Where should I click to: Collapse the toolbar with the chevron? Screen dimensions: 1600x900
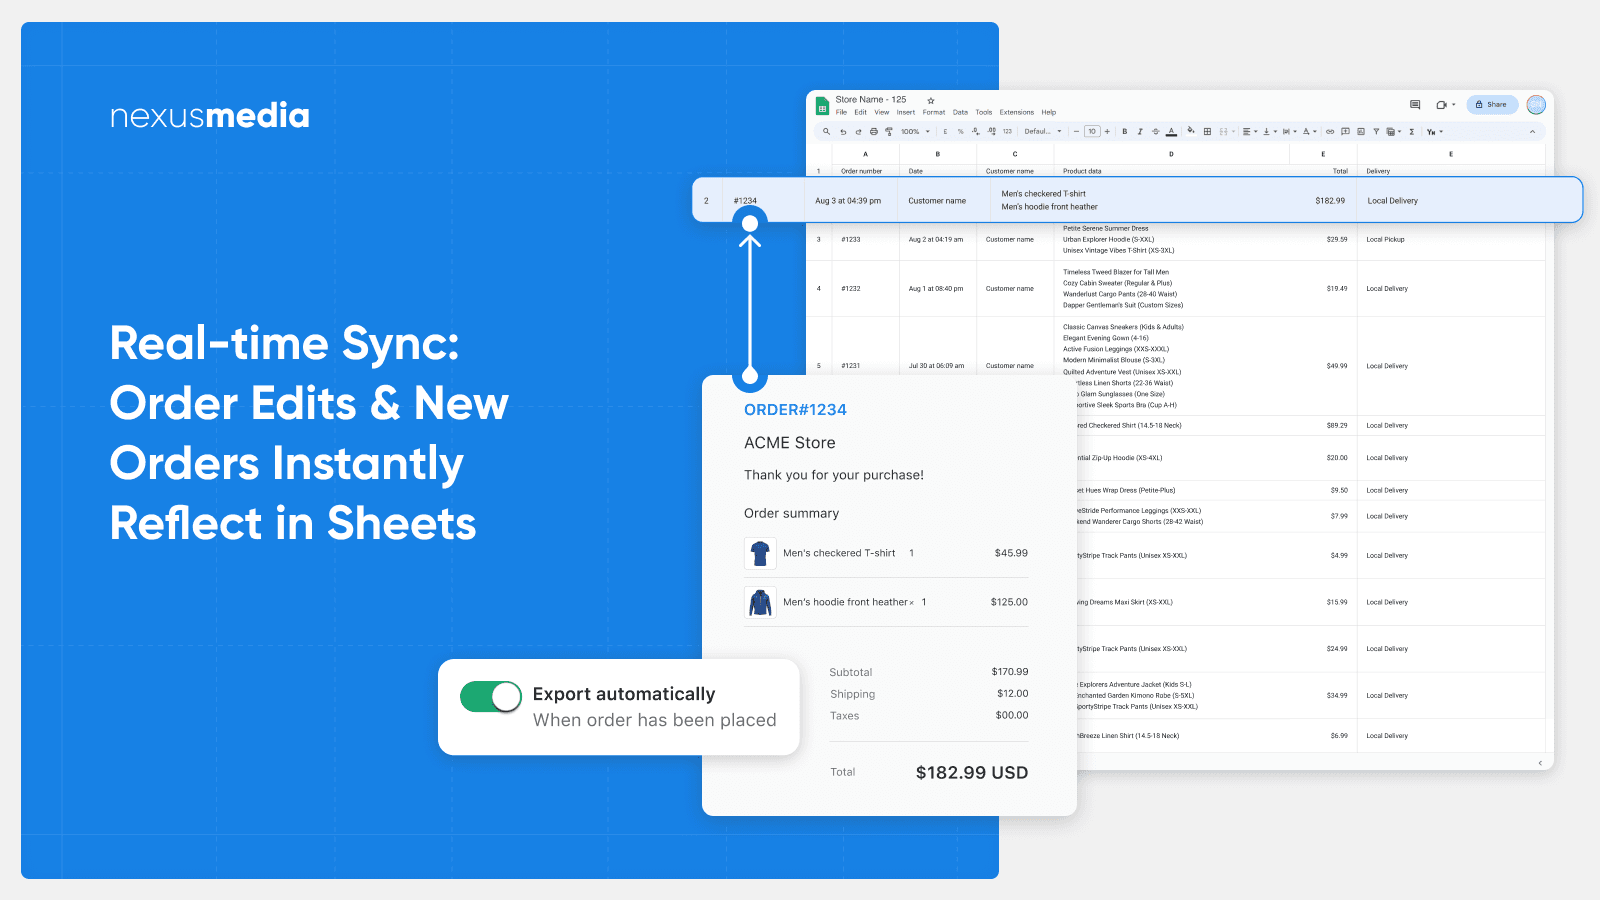[x=1532, y=132]
